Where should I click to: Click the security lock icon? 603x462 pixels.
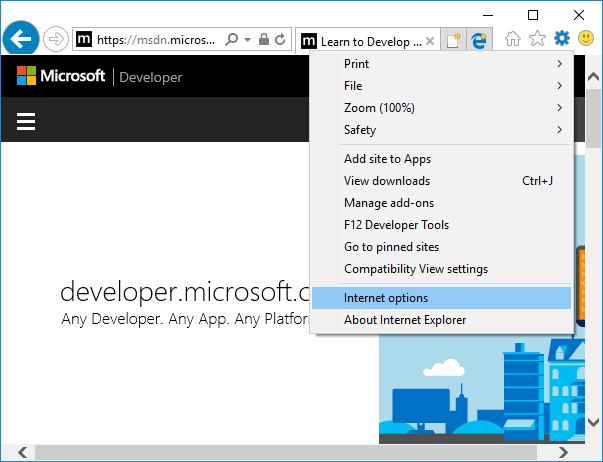click(x=263, y=39)
